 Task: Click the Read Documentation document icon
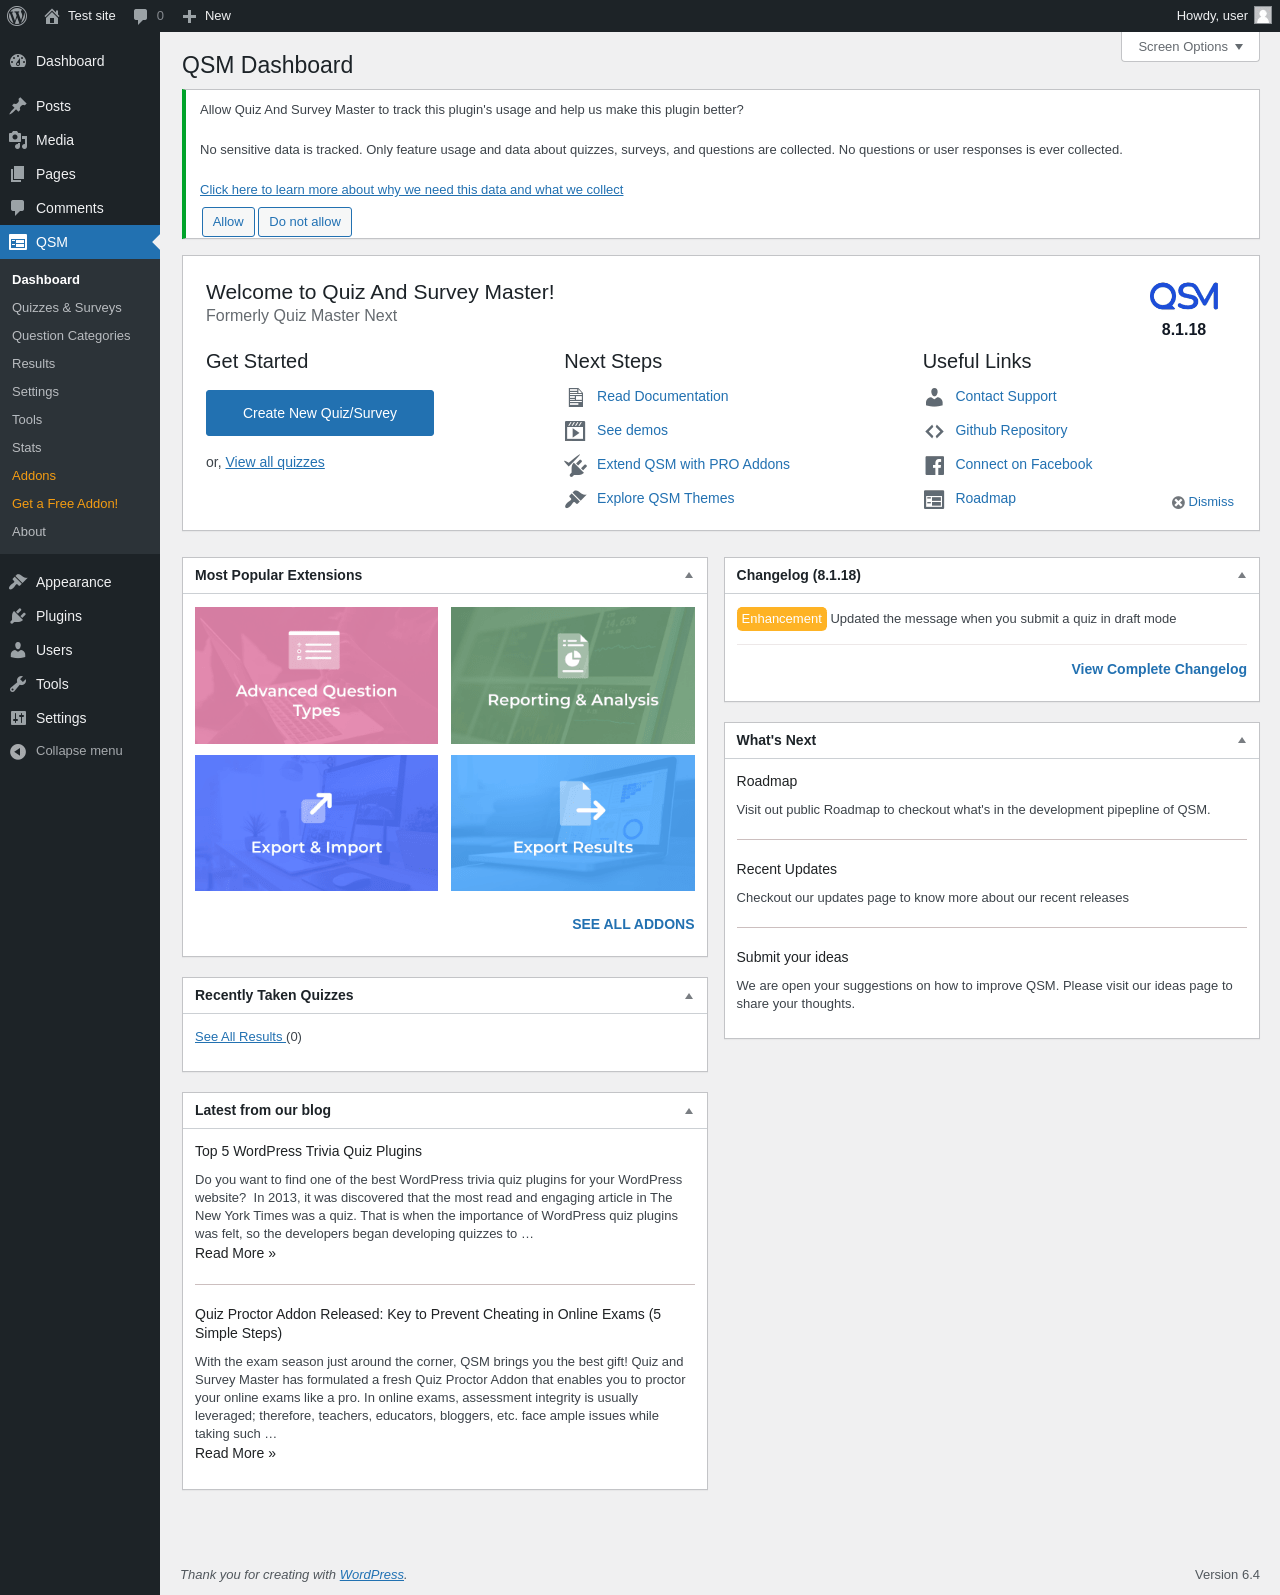[x=575, y=397]
